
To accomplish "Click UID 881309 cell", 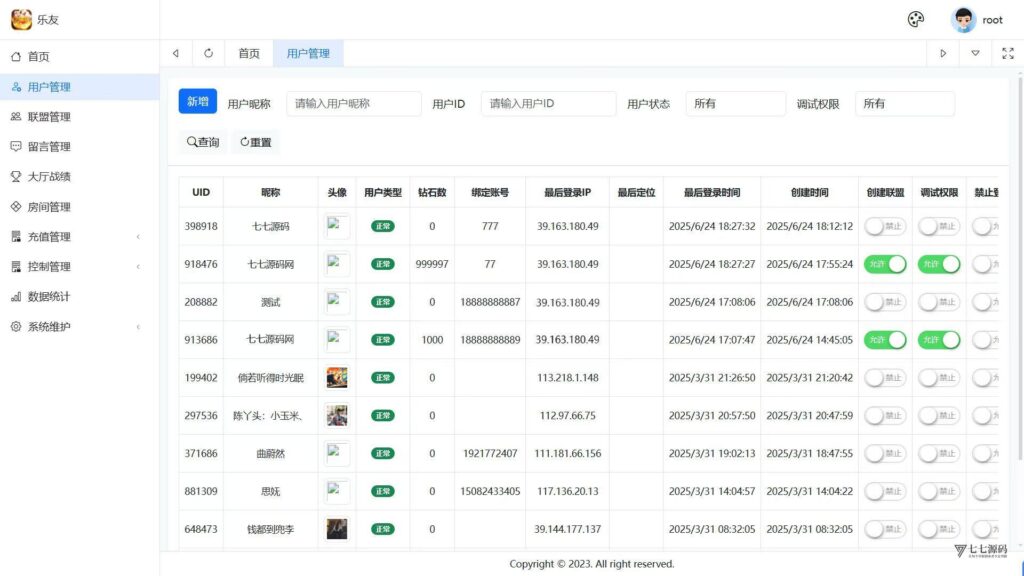I will pyautogui.click(x=201, y=491).
